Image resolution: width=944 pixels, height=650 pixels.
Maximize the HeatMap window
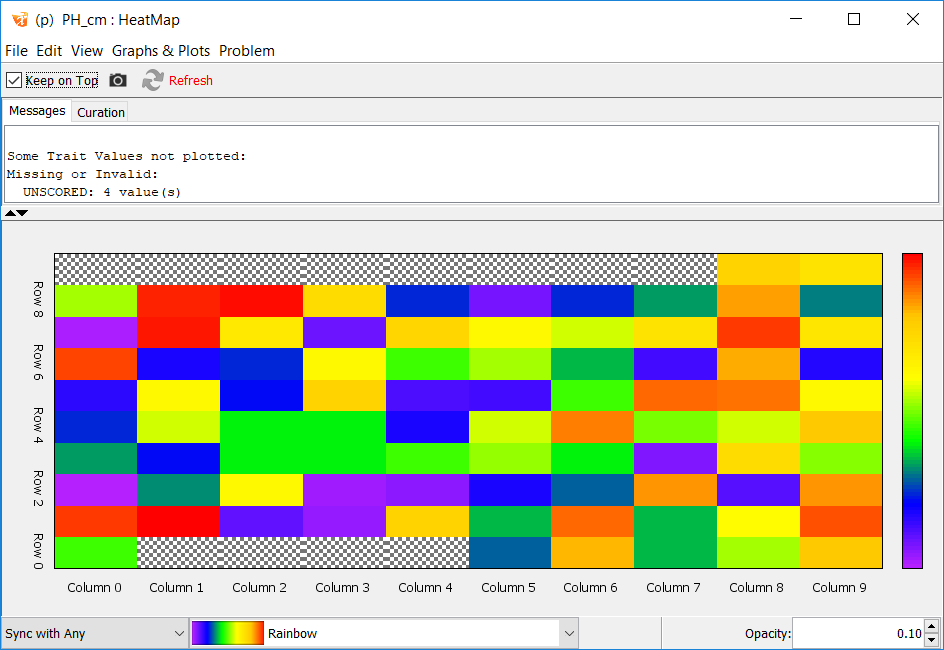853,19
